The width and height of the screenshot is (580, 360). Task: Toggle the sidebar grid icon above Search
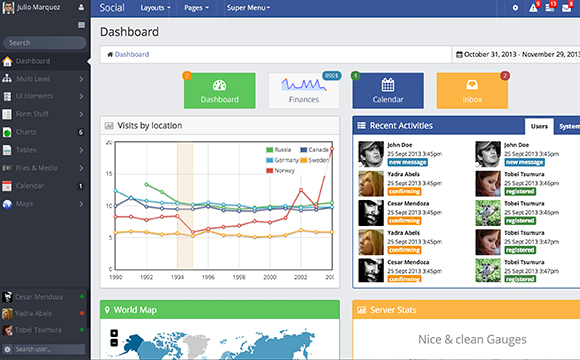point(81,25)
